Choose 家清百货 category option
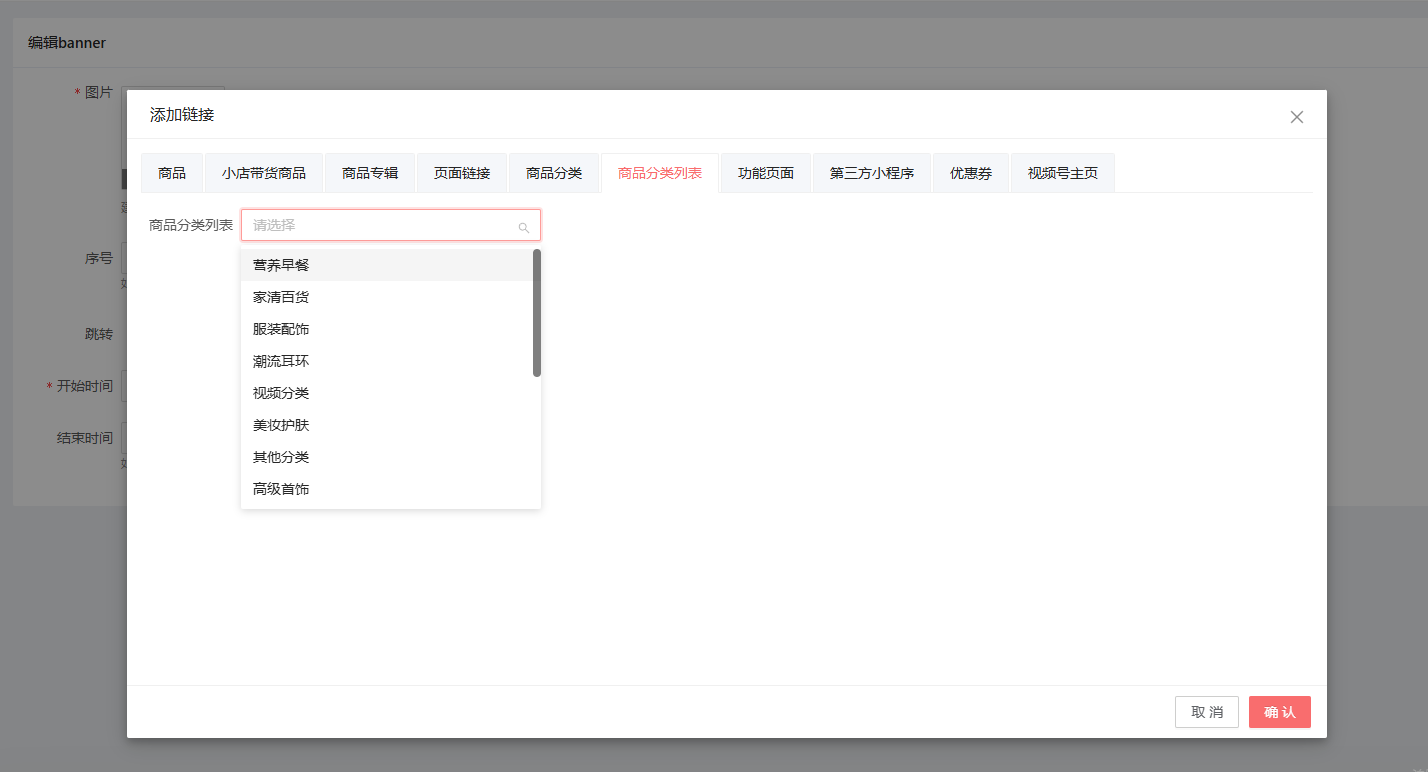 coord(387,297)
